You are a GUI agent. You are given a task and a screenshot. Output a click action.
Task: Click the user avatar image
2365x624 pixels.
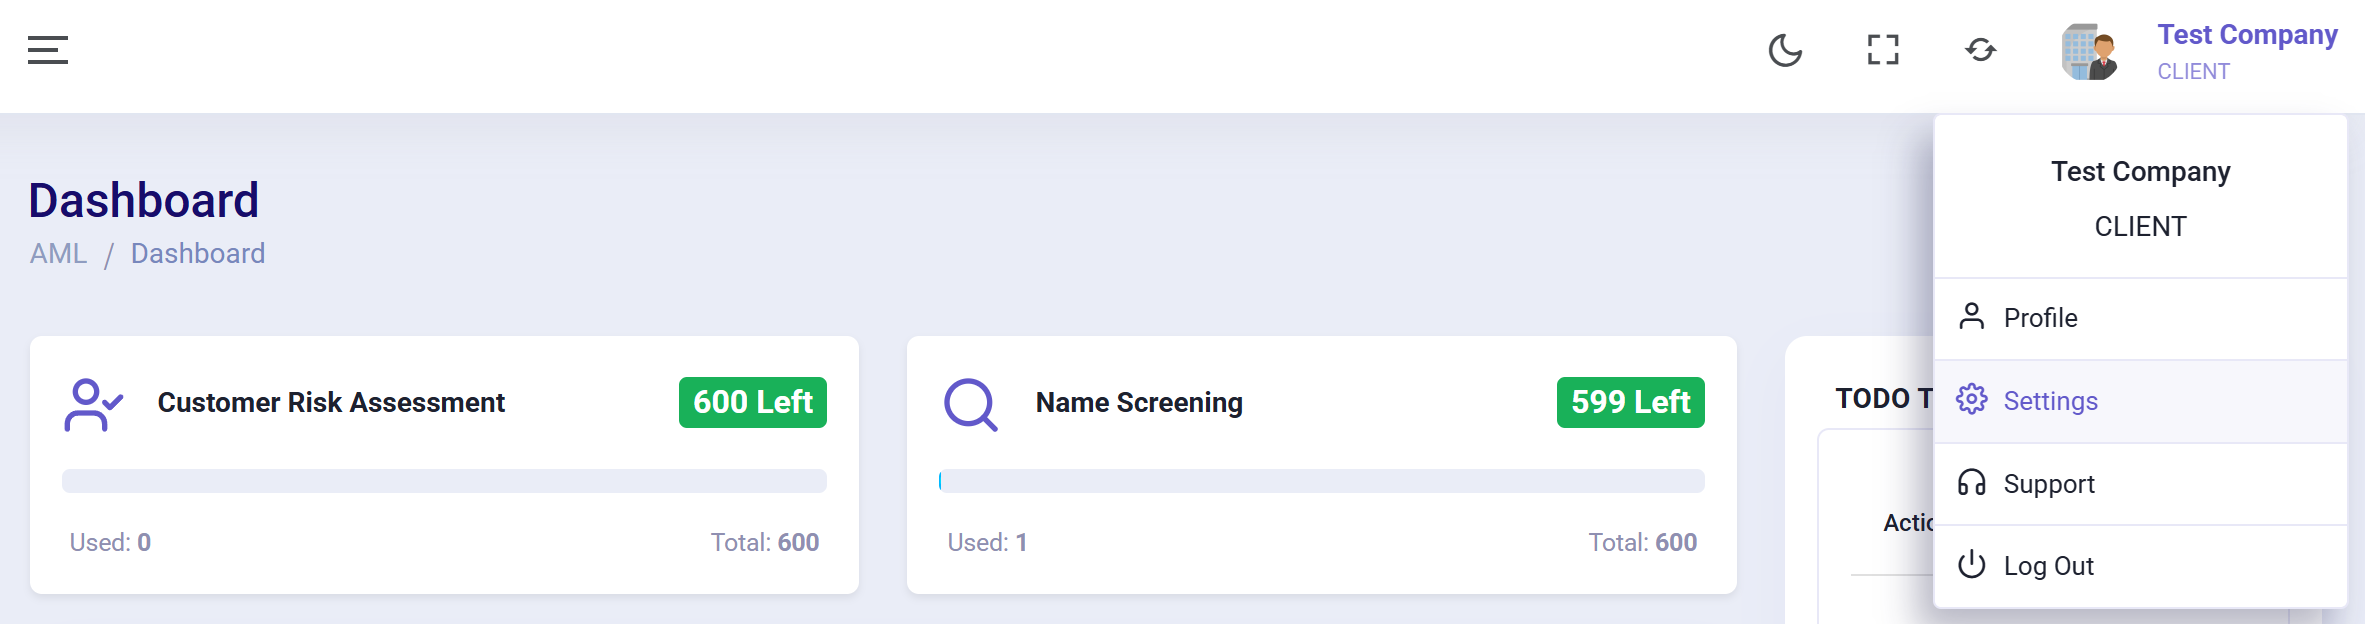point(2090,52)
